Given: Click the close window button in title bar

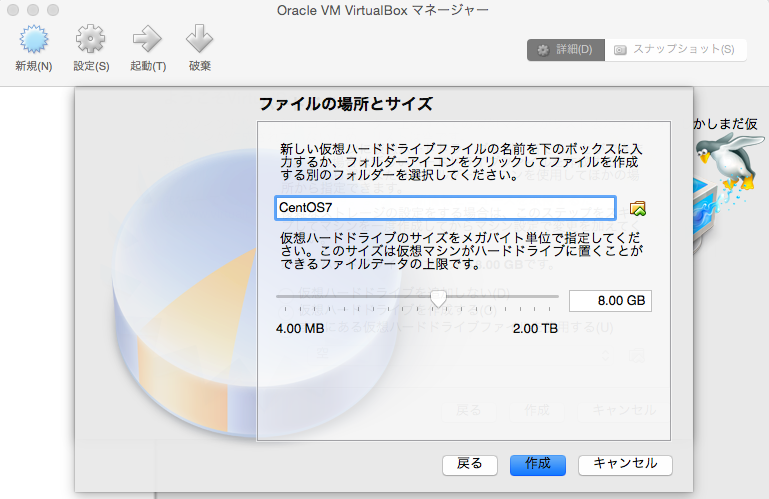Looking at the screenshot, I should tap(13, 10).
